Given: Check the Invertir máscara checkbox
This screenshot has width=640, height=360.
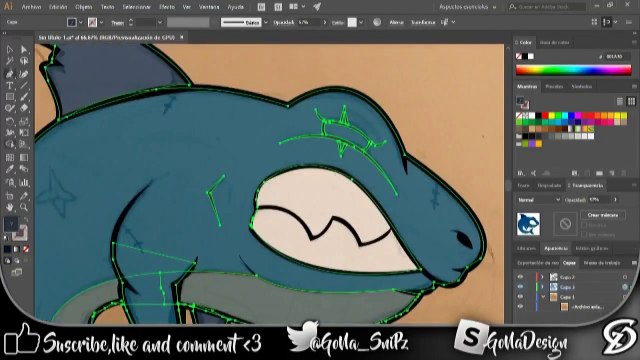Looking at the screenshot, I should pos(584,235).
